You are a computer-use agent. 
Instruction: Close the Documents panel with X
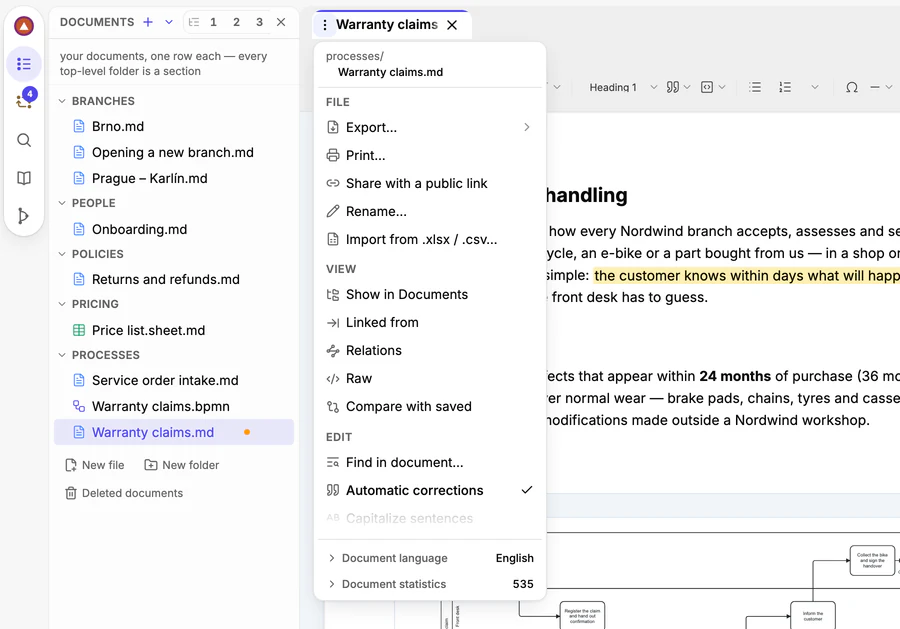(281, 22)
